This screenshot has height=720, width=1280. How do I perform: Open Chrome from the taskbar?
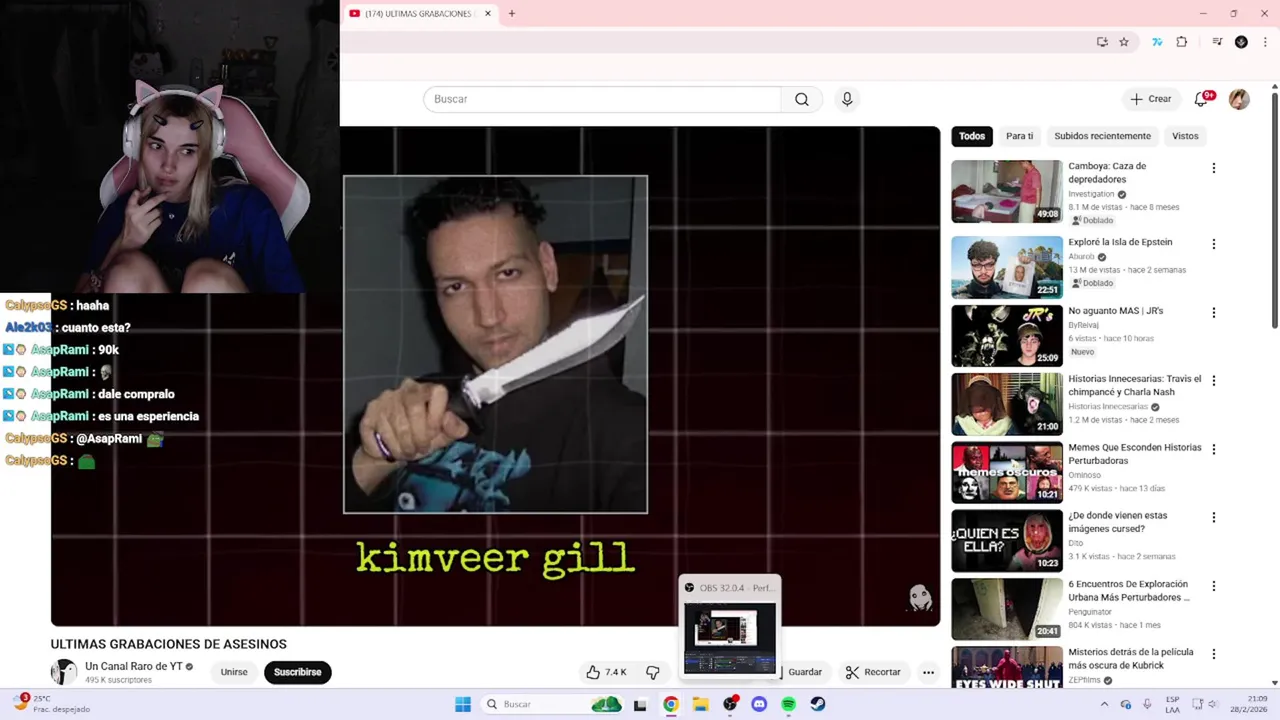pyautogui.click(x=671, y=704)
